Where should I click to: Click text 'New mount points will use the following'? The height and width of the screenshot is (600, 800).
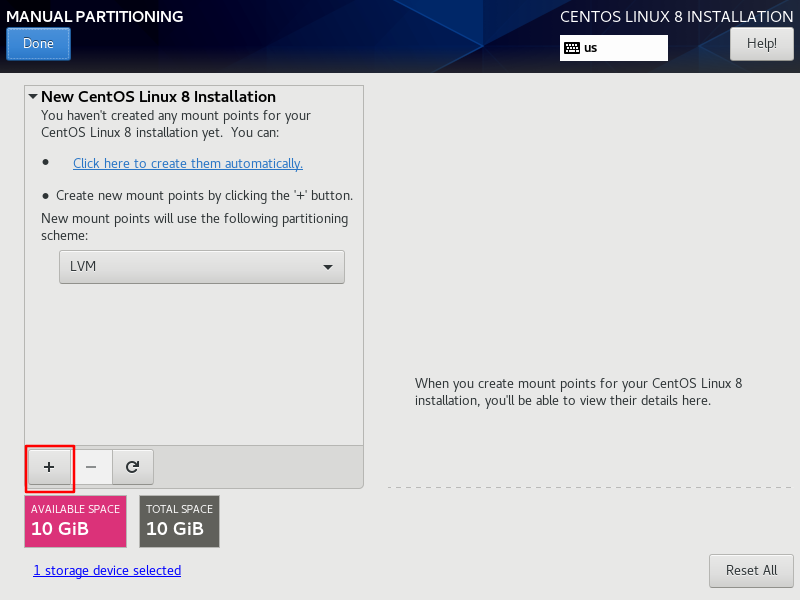(160, 219)
